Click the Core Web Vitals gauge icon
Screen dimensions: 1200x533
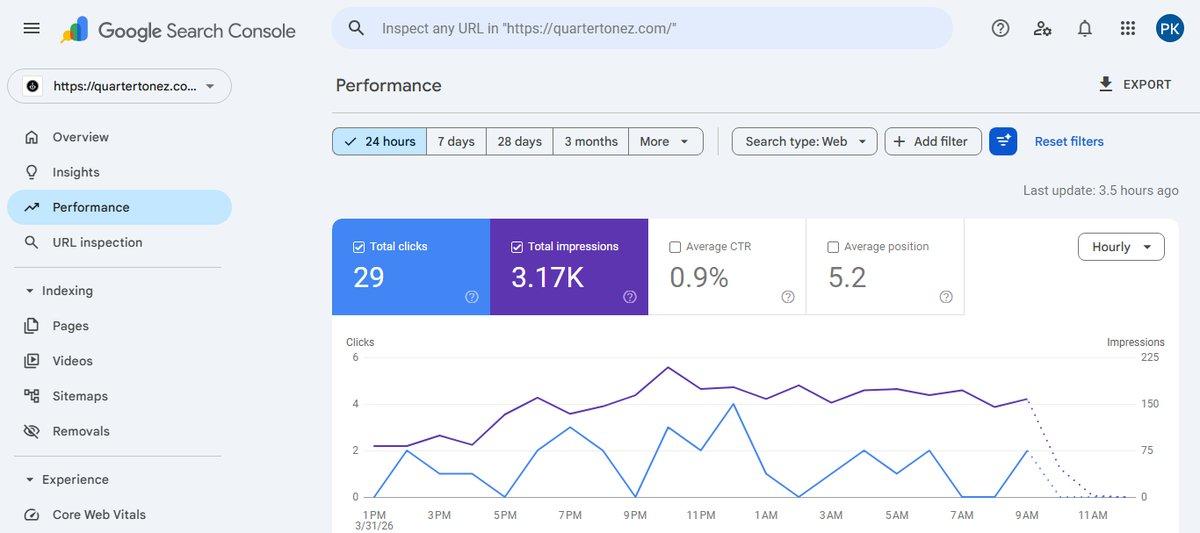pyautogui.click(x=32, y=515)
